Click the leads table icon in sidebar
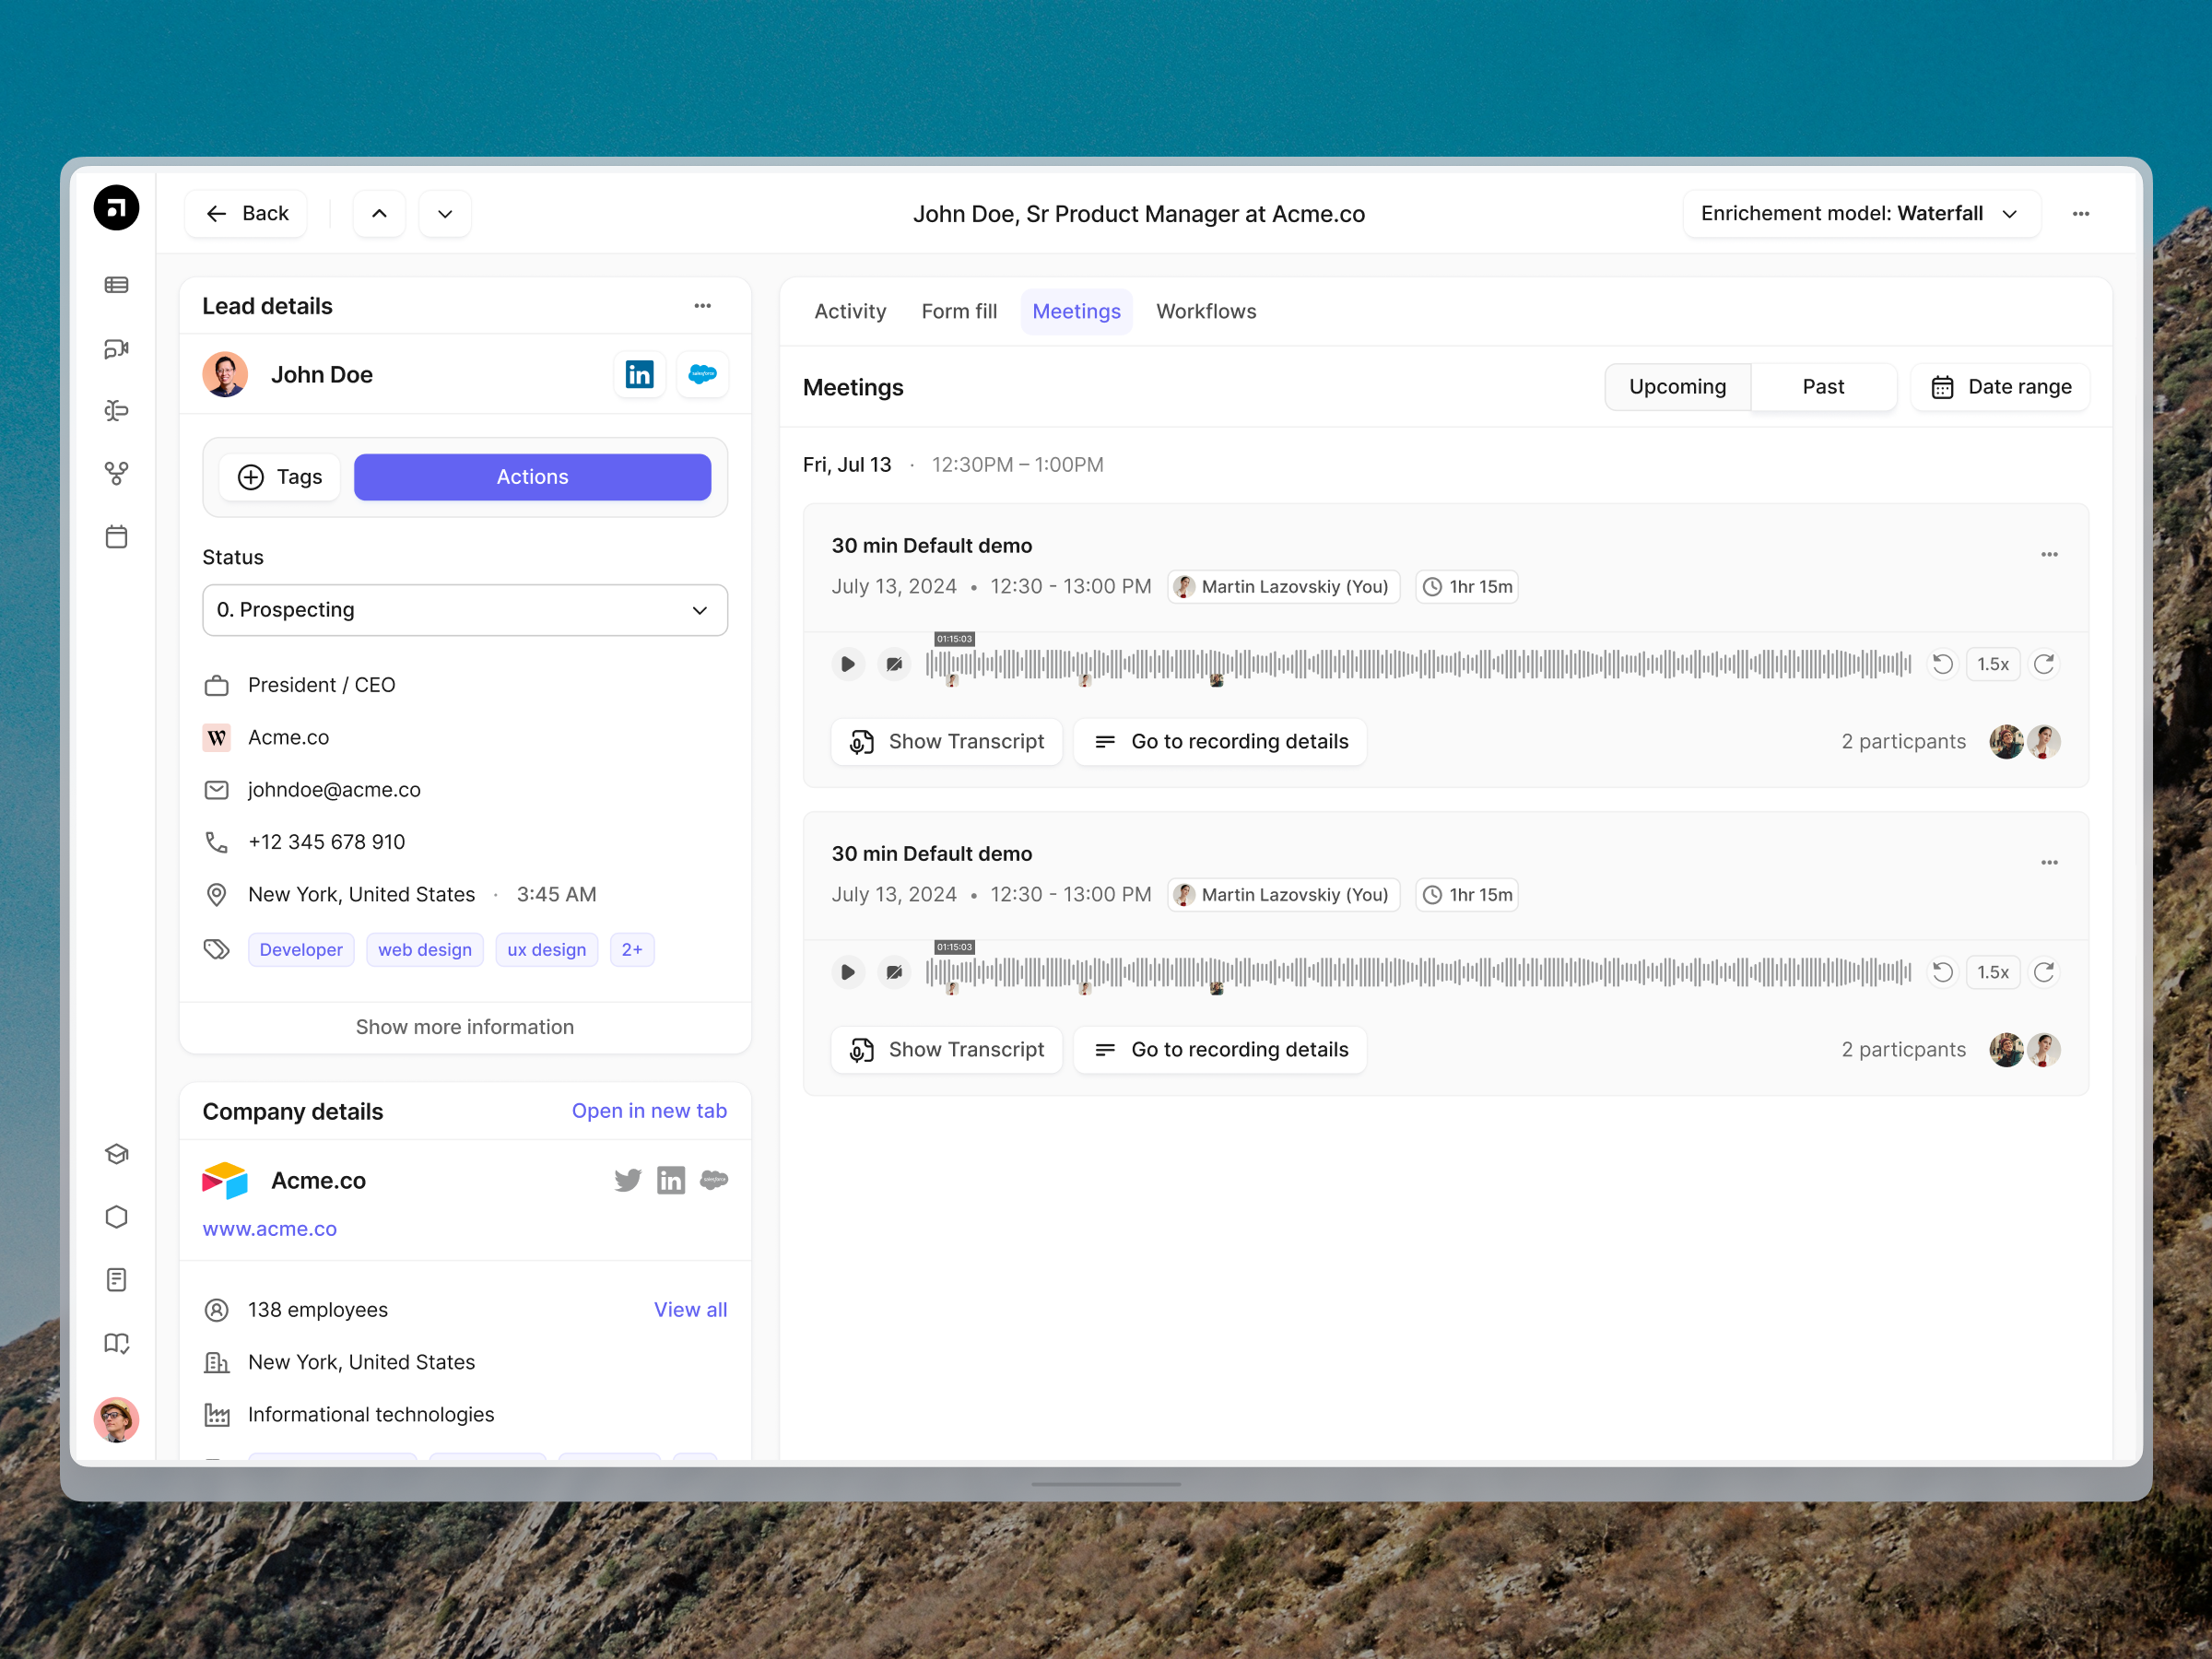Screen dimensions: 2212x1659 pos(117,285)
